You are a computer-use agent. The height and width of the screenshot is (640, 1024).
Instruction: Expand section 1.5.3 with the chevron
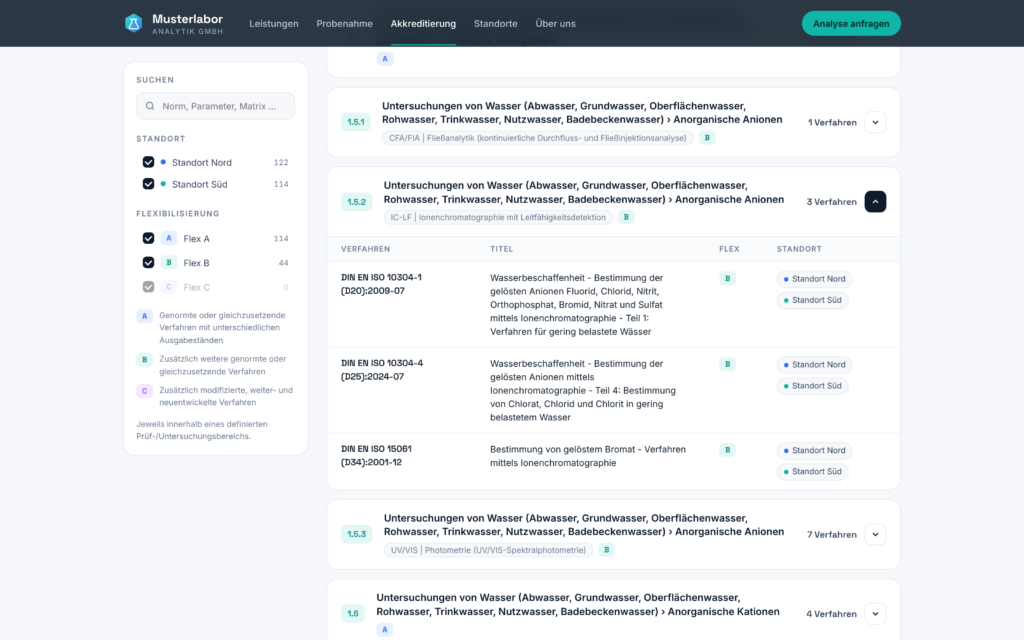[x=875, y=534]
